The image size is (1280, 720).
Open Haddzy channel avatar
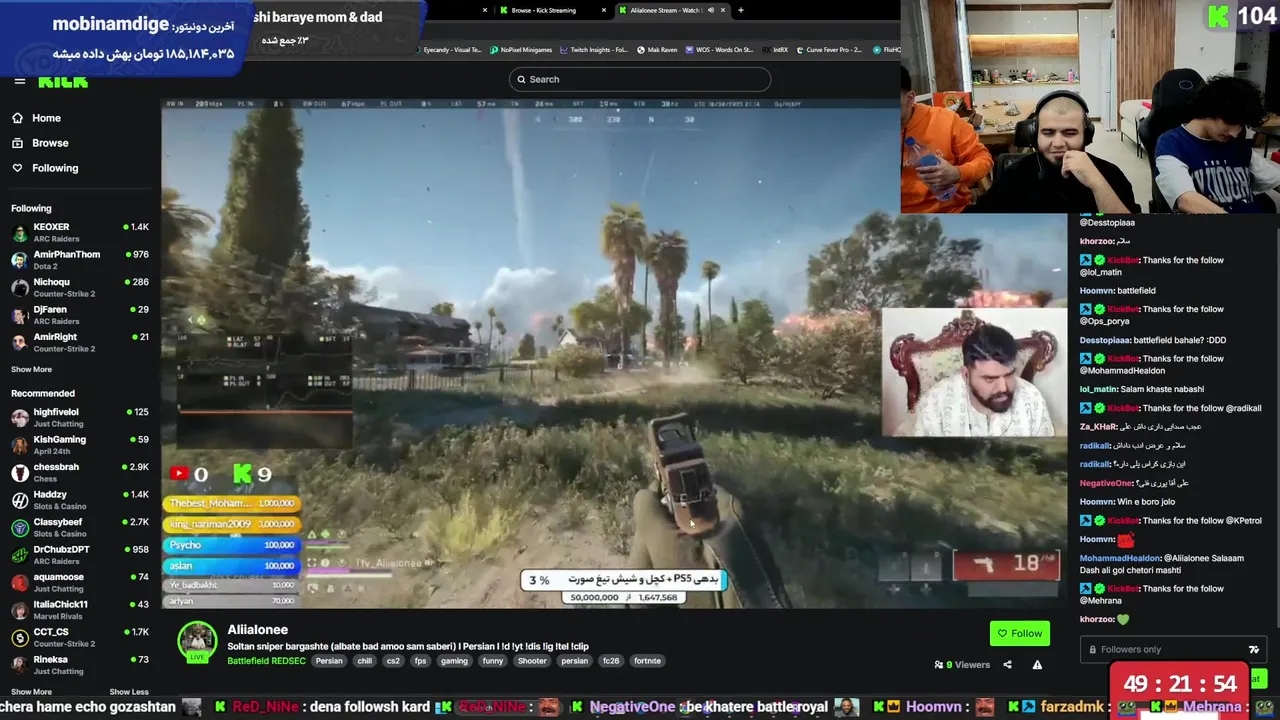20,500
